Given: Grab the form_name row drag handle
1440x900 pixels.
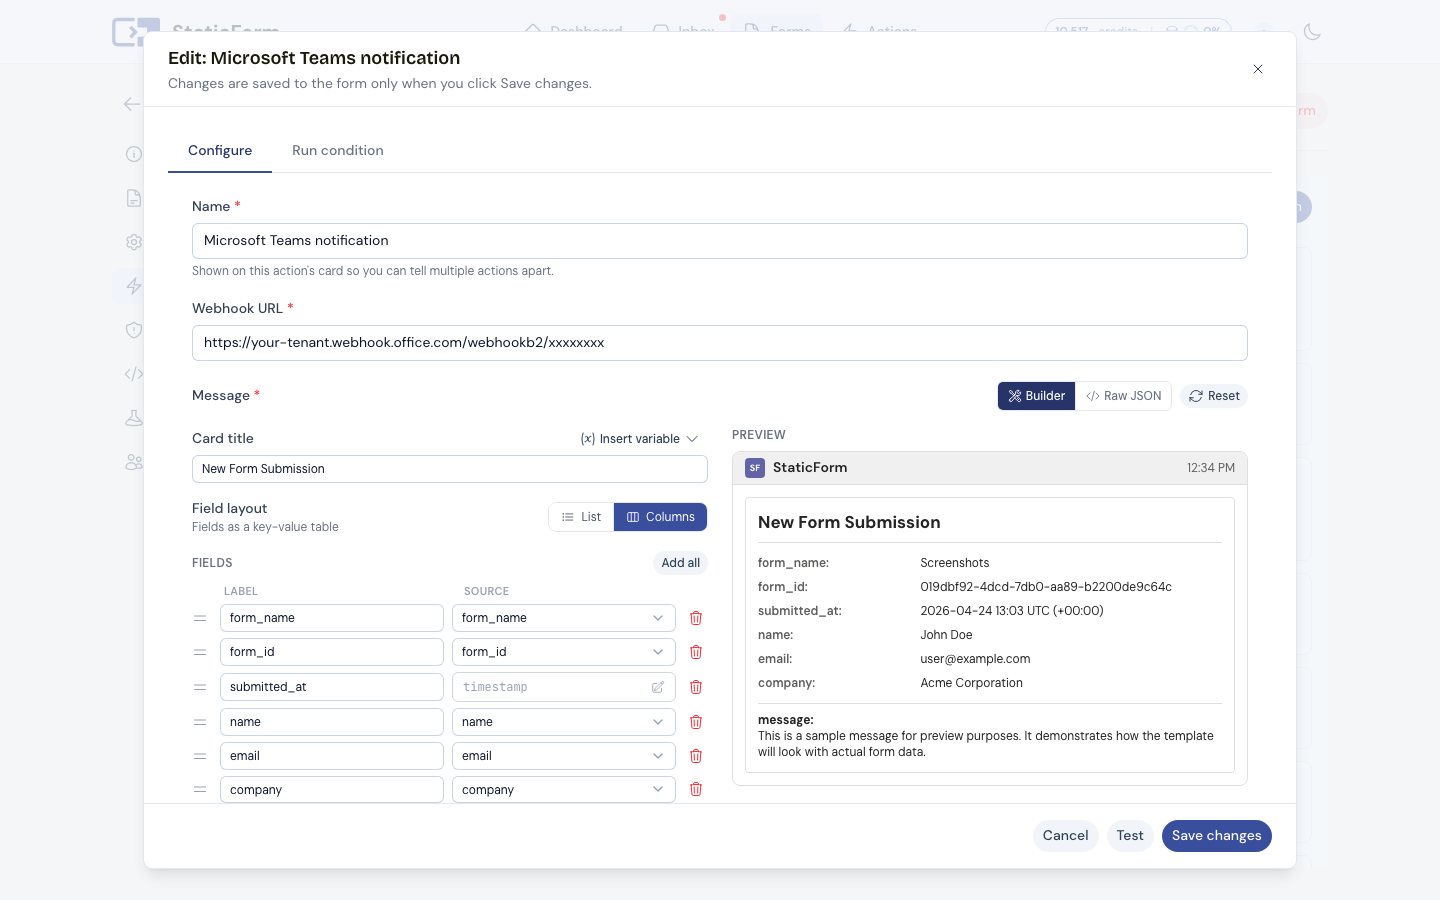Looking at the screenshot, I should click(x=200, y=618).
